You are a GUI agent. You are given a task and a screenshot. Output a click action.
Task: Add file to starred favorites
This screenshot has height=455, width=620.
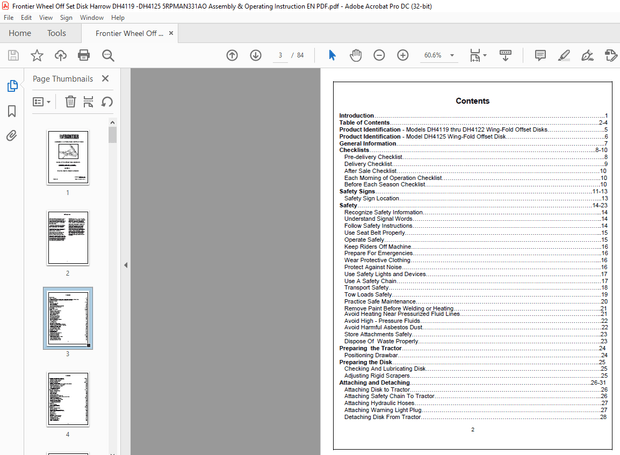(x=37, y=55)
